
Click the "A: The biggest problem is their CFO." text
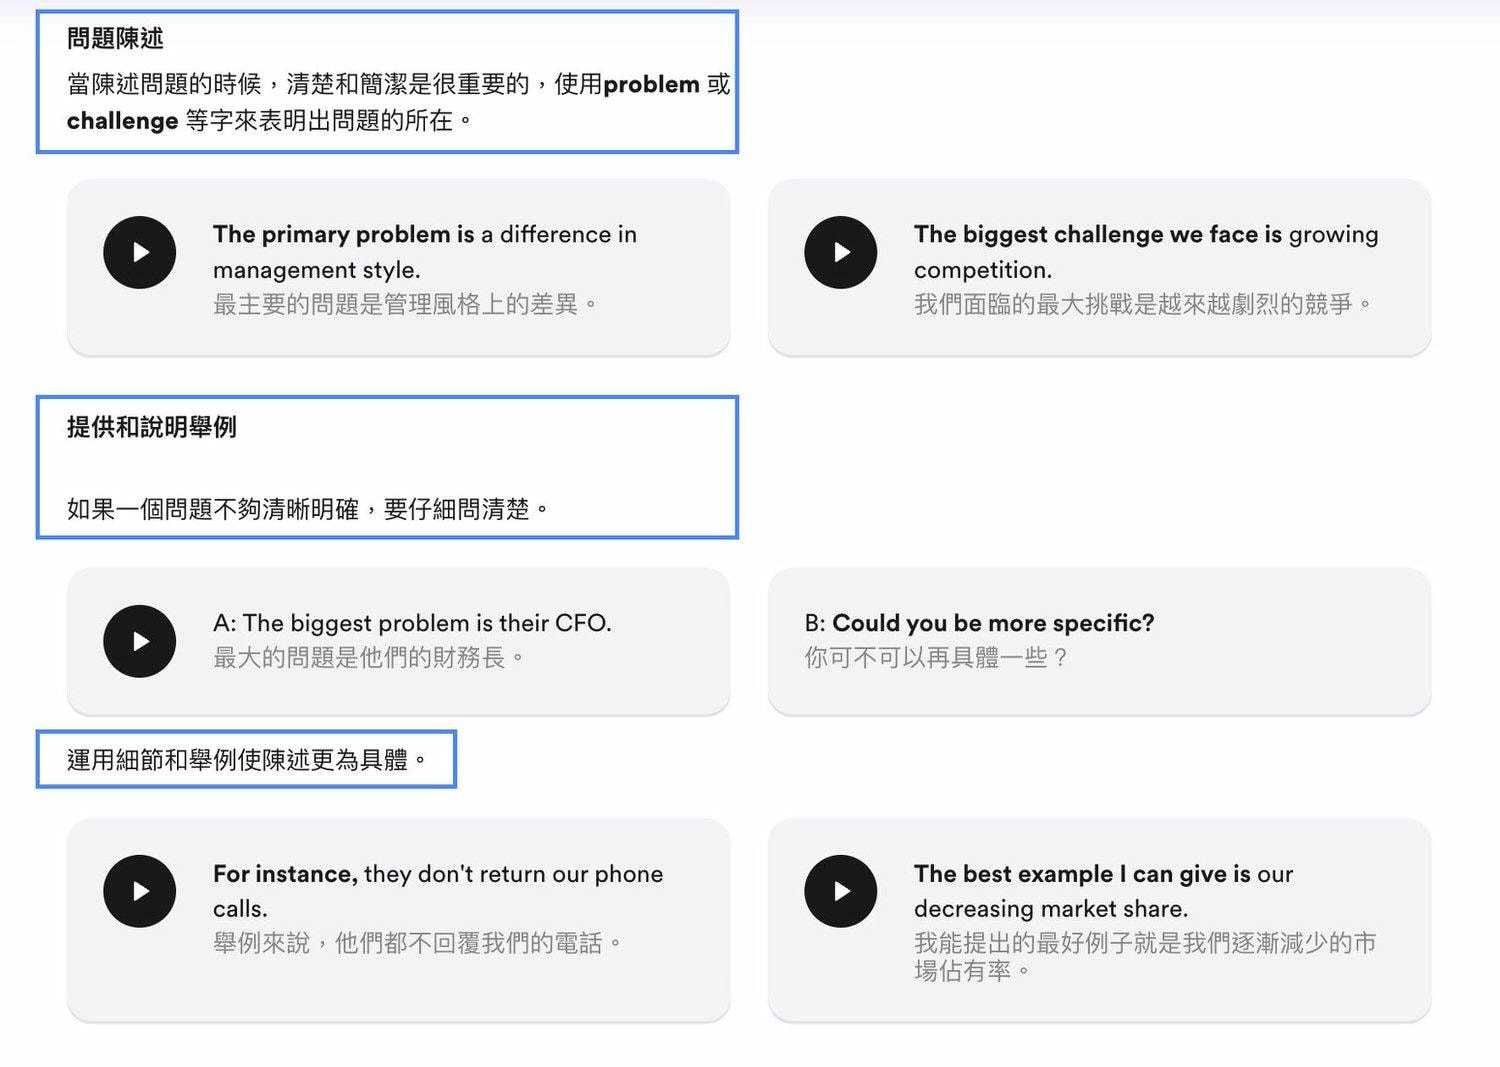pyautogui.click(x=412, y=623)
